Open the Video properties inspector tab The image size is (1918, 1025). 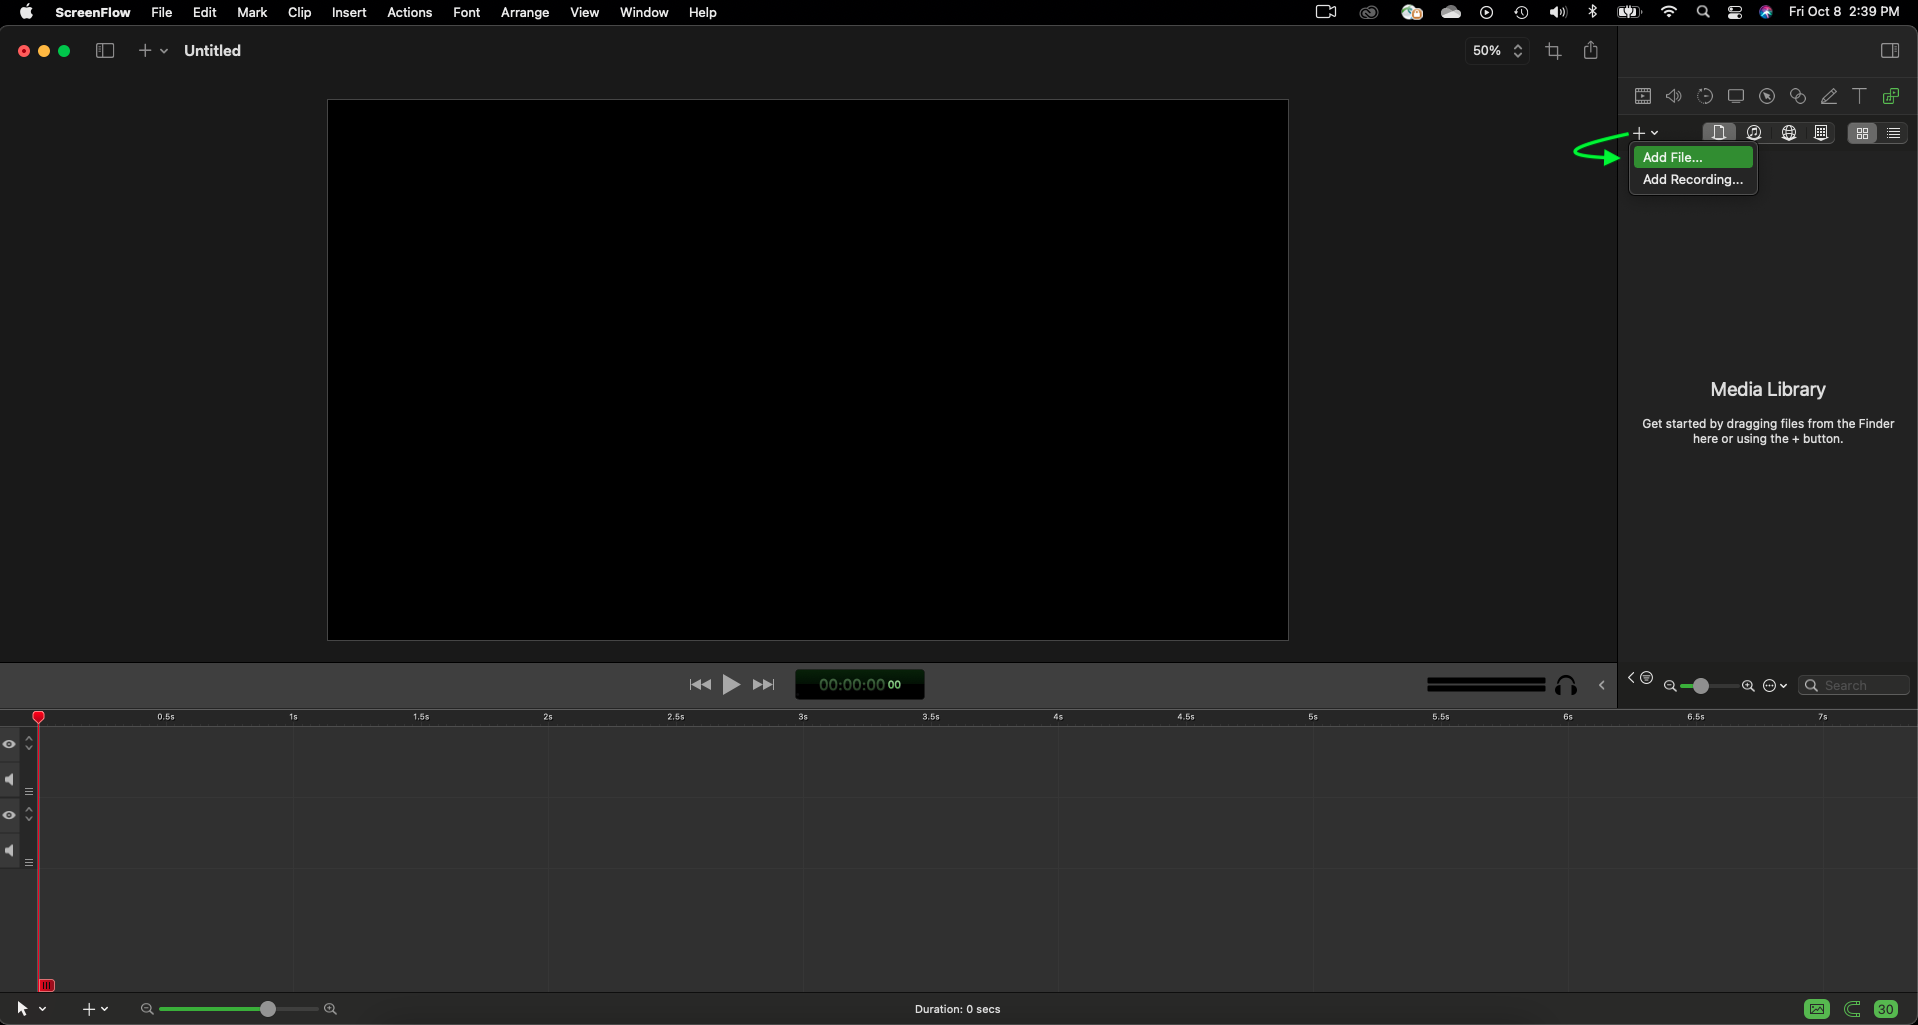pyautogui.click(x=1642, y=96)
